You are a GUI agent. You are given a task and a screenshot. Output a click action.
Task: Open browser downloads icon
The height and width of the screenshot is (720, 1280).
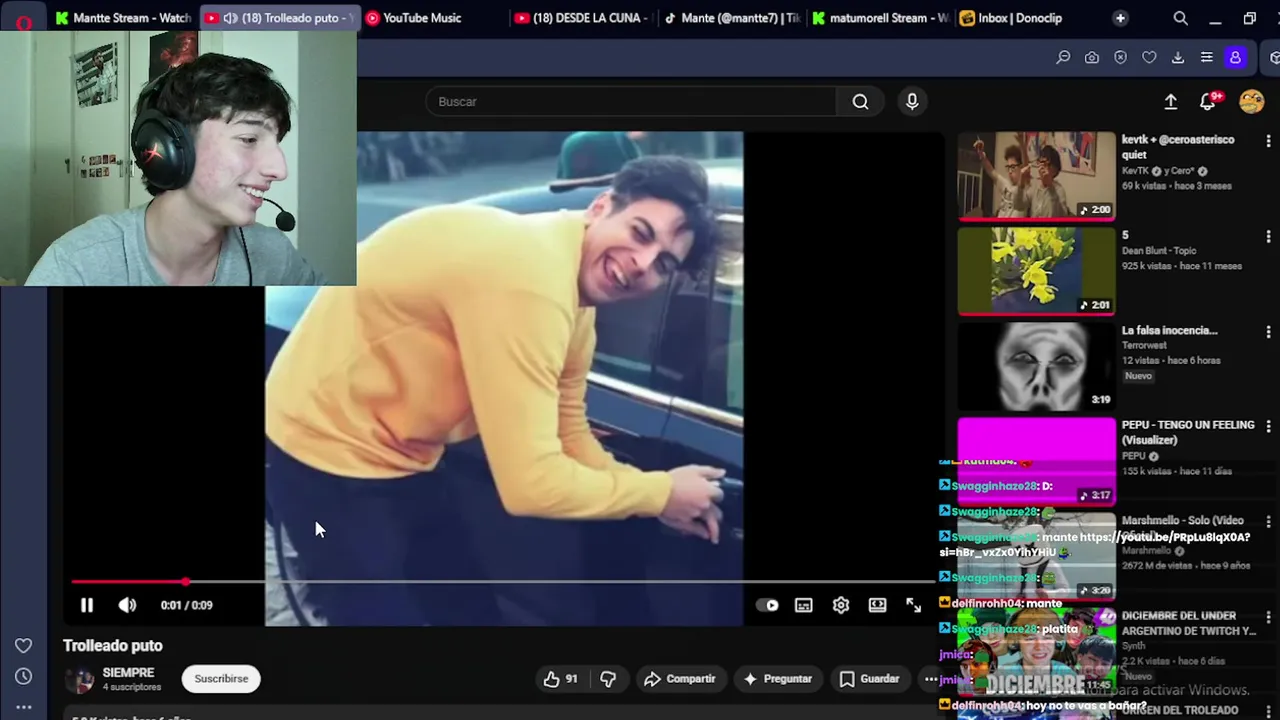[x=1178, y=58]
